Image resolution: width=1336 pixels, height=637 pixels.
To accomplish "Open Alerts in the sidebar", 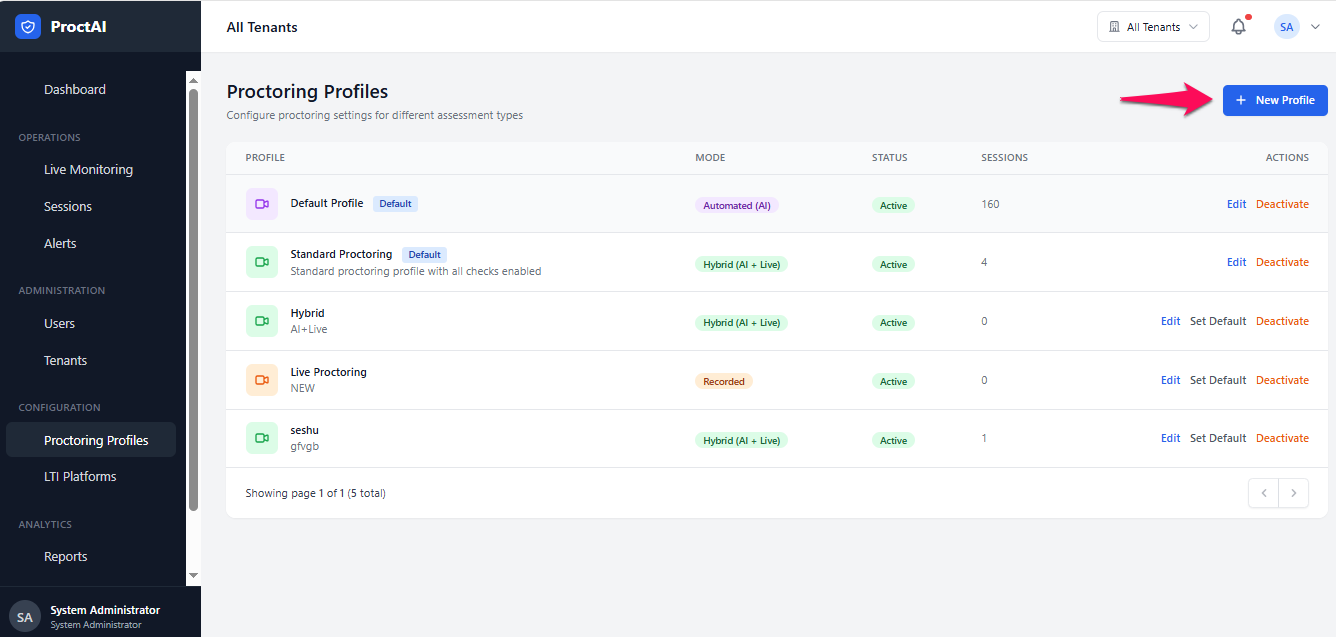I will point(60,243).
